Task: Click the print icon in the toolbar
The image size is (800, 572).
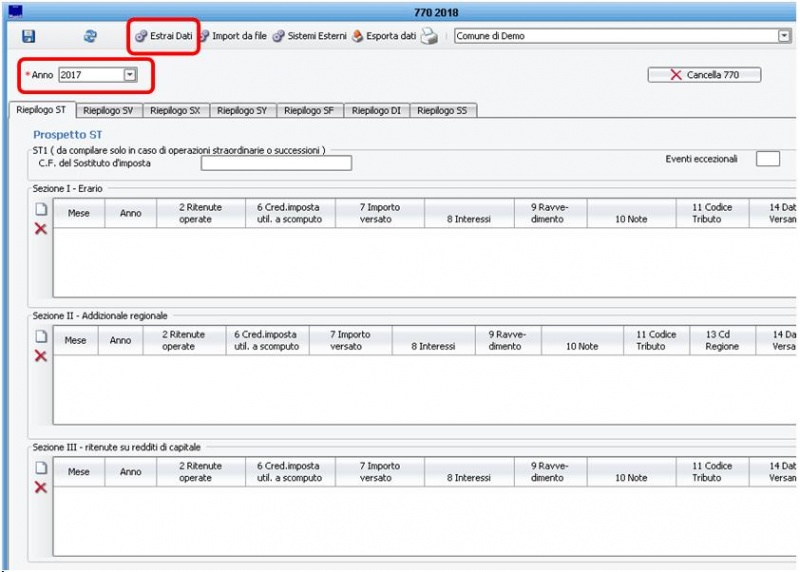Action: click(429, 36)
